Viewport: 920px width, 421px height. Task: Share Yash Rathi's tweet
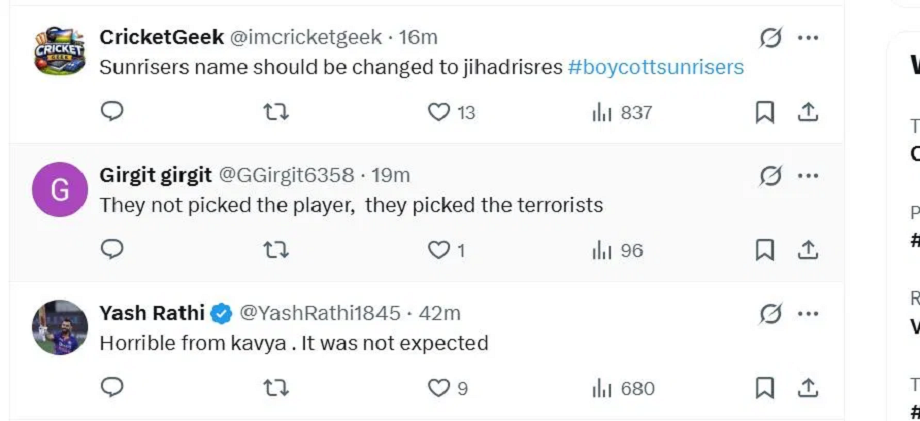808,388
